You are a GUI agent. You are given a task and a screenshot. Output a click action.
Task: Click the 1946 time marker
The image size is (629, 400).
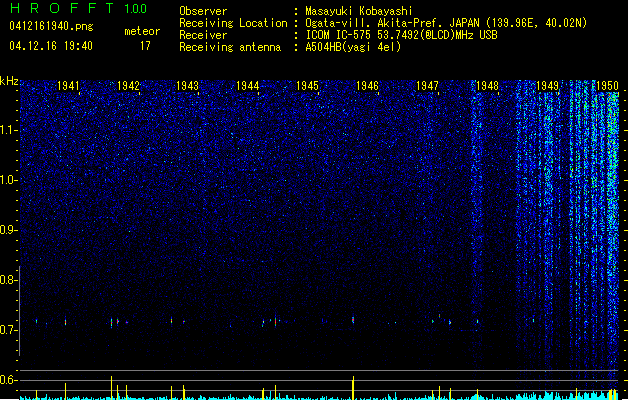(367, 86)
